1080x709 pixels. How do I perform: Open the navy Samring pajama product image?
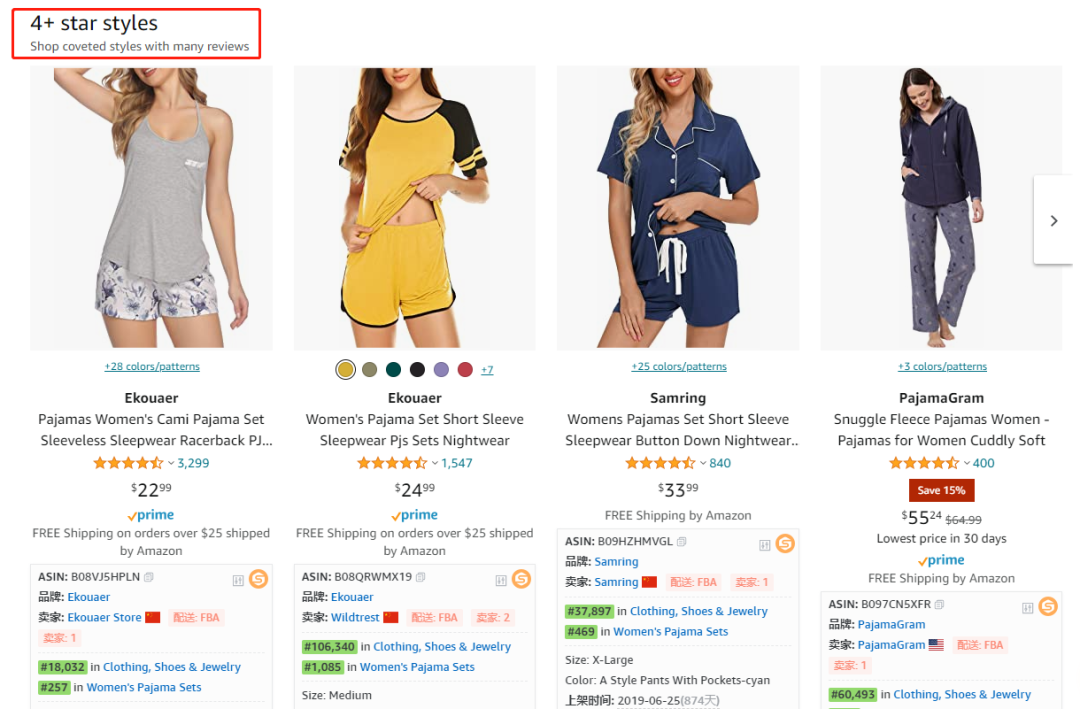coord(678,208)
